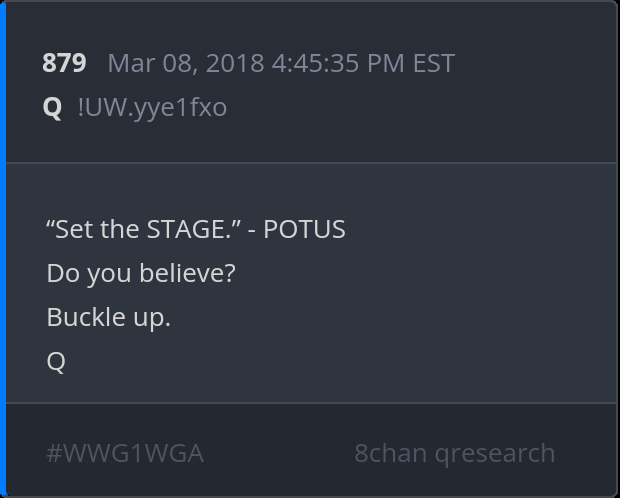This screenshot has width=620, height=498.
Task: Select the "Do you believe?" line
Action: click(141, 273)
